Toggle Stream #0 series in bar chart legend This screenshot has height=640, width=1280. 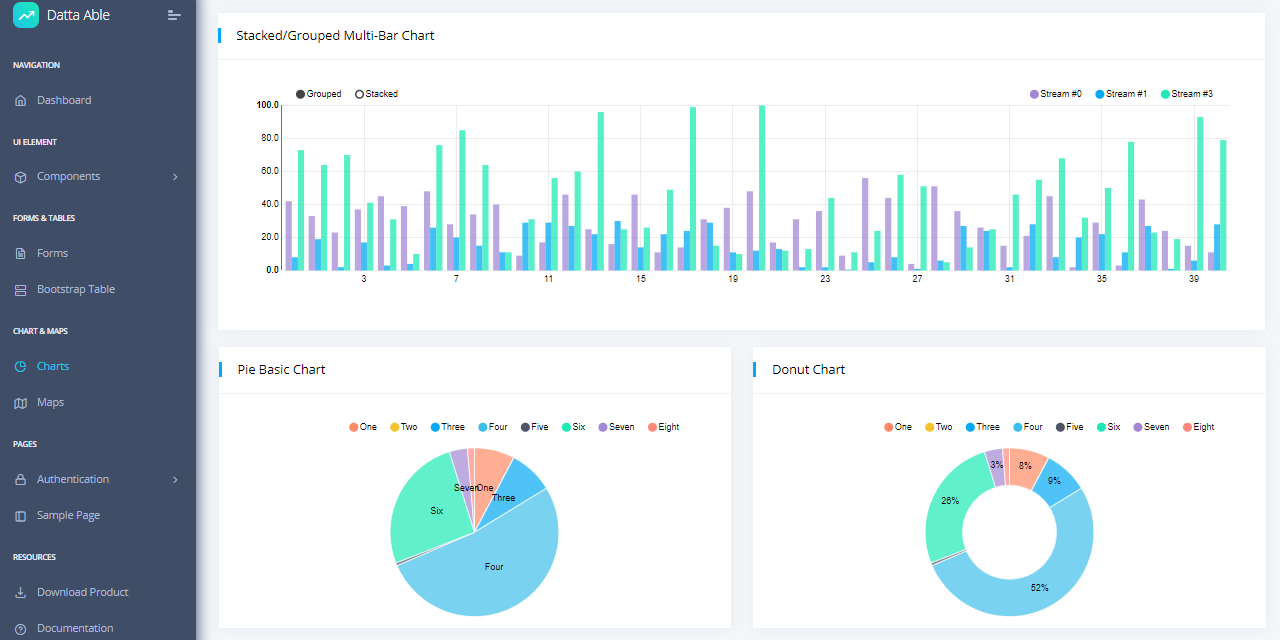[1035, 94]
